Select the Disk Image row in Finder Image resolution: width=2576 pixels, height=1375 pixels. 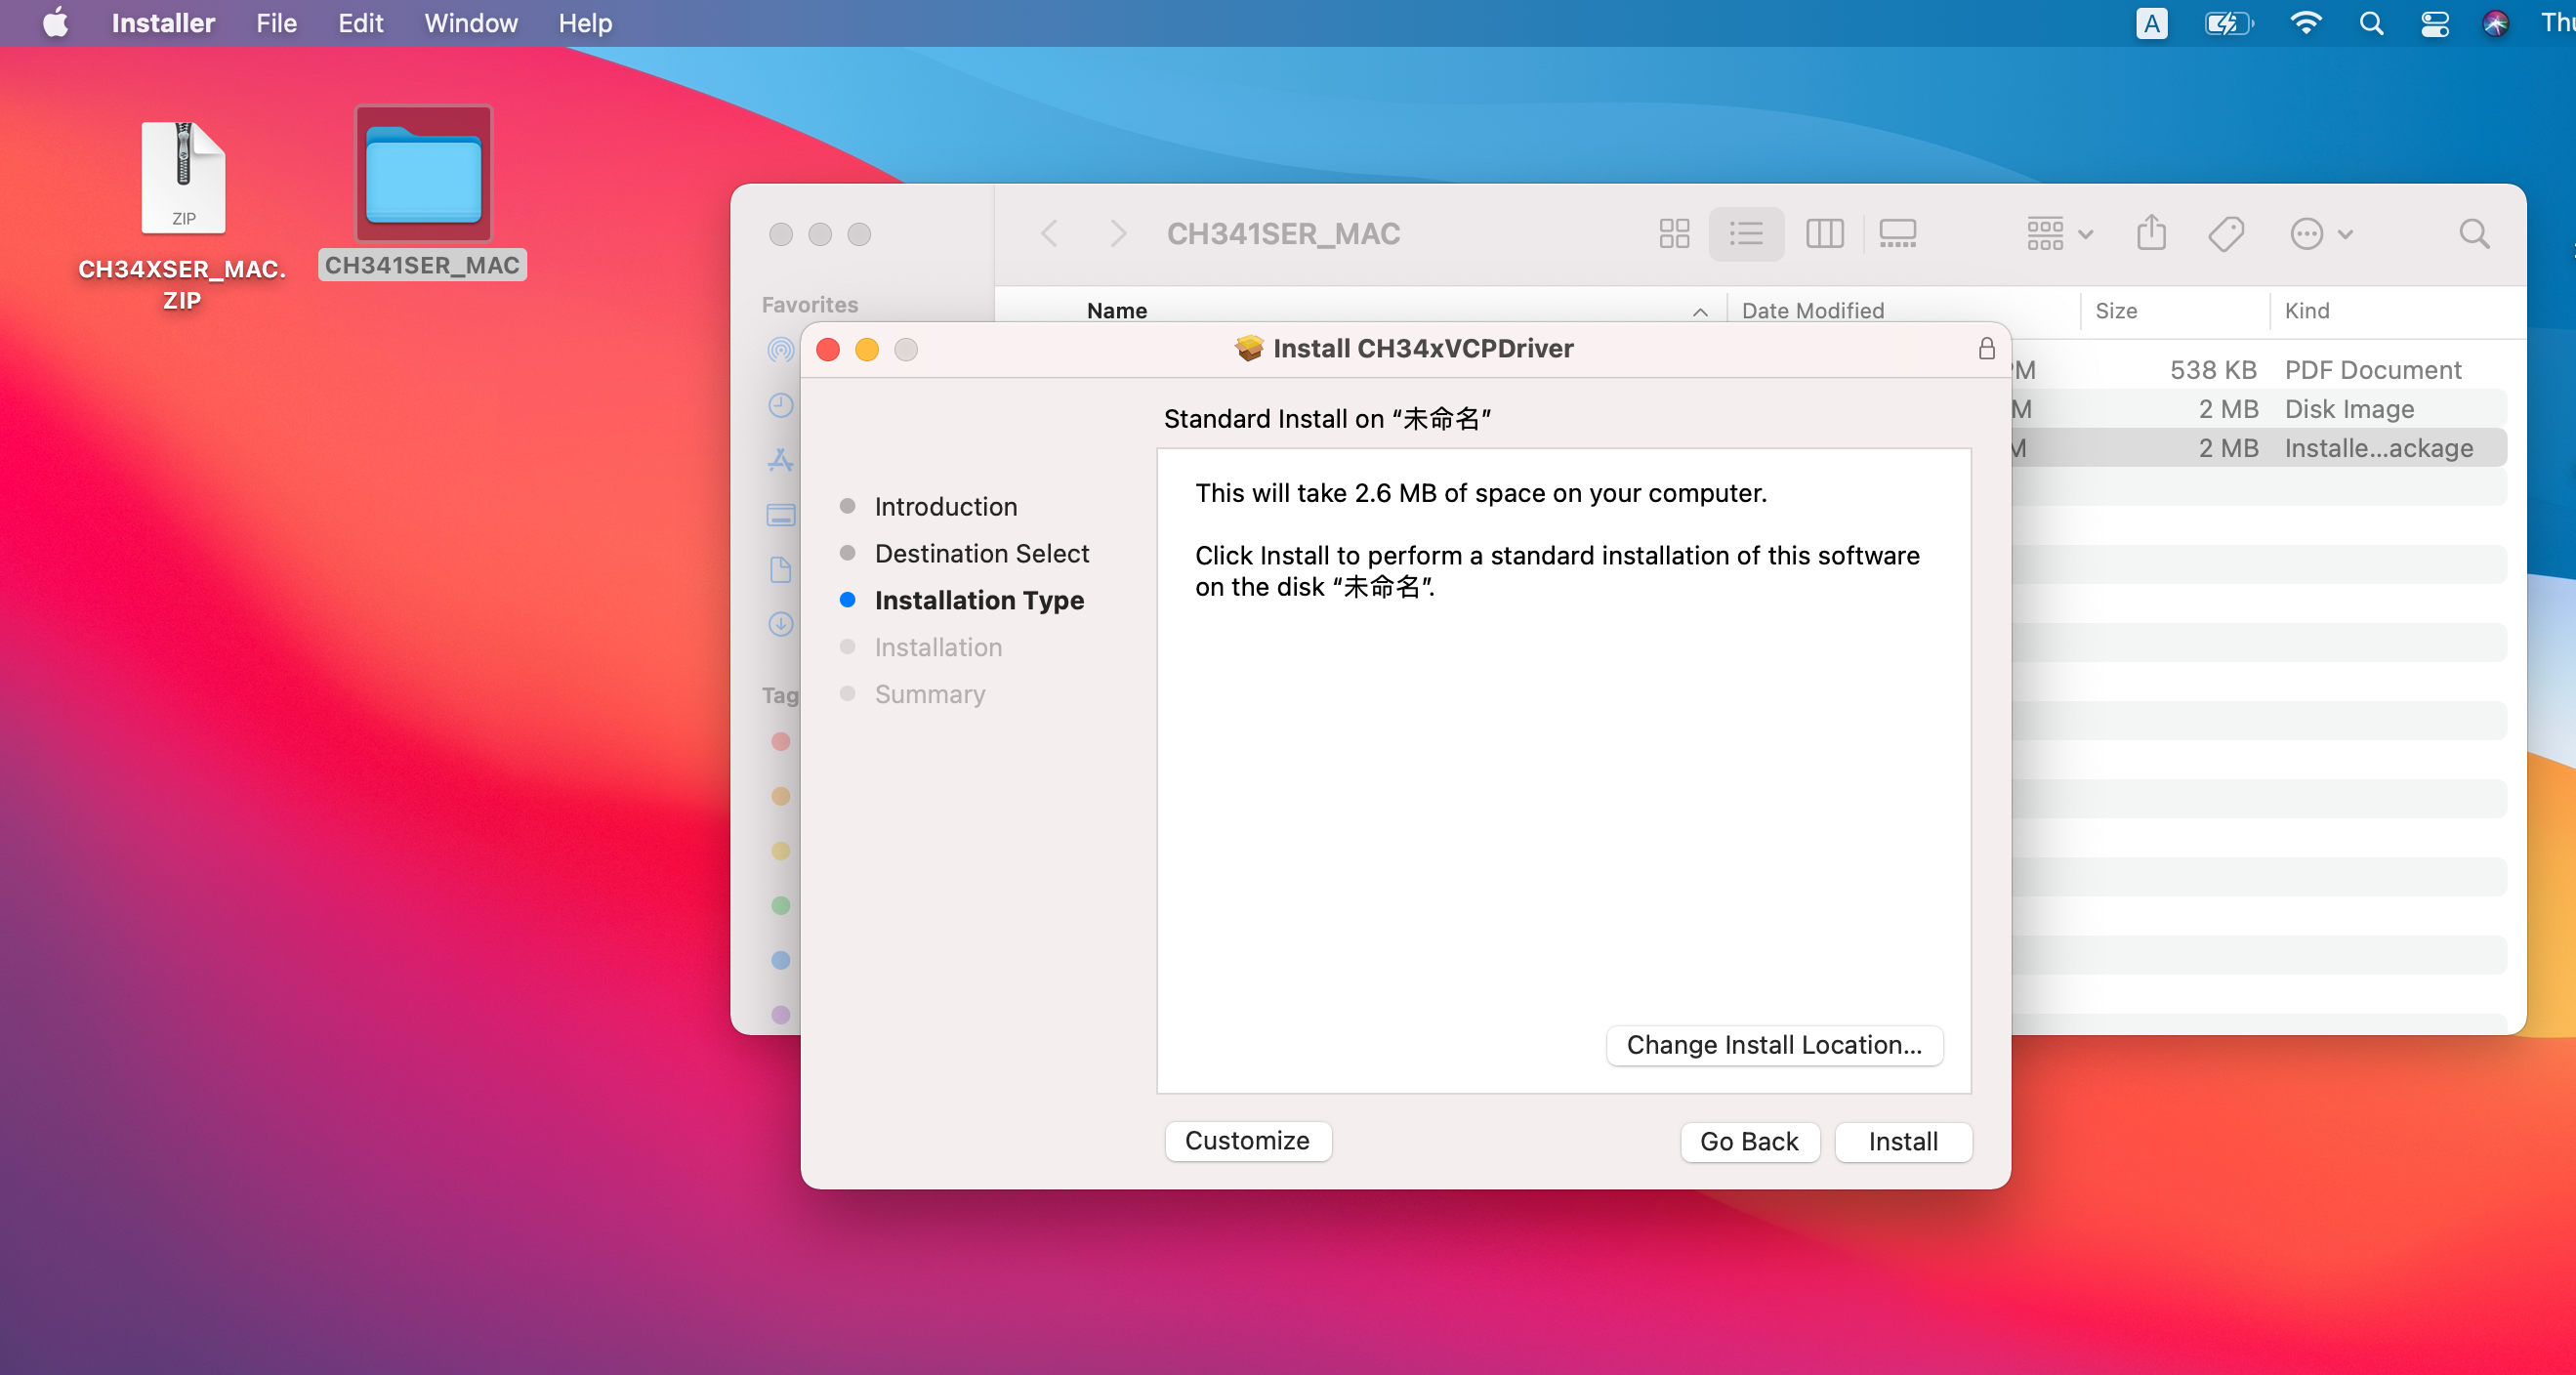tap(2258, 408)
